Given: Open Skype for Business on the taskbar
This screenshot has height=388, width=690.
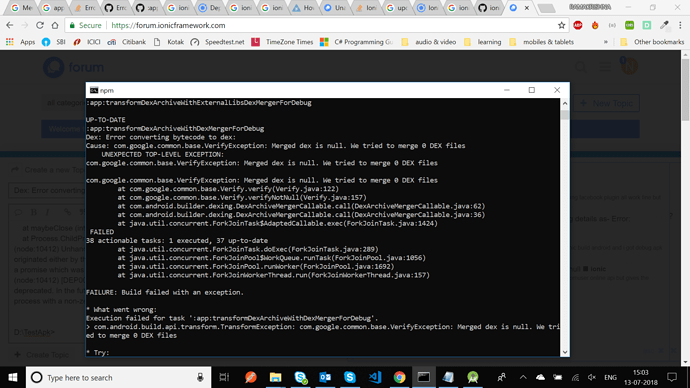Looking at the screenshot, I should 301,377.
